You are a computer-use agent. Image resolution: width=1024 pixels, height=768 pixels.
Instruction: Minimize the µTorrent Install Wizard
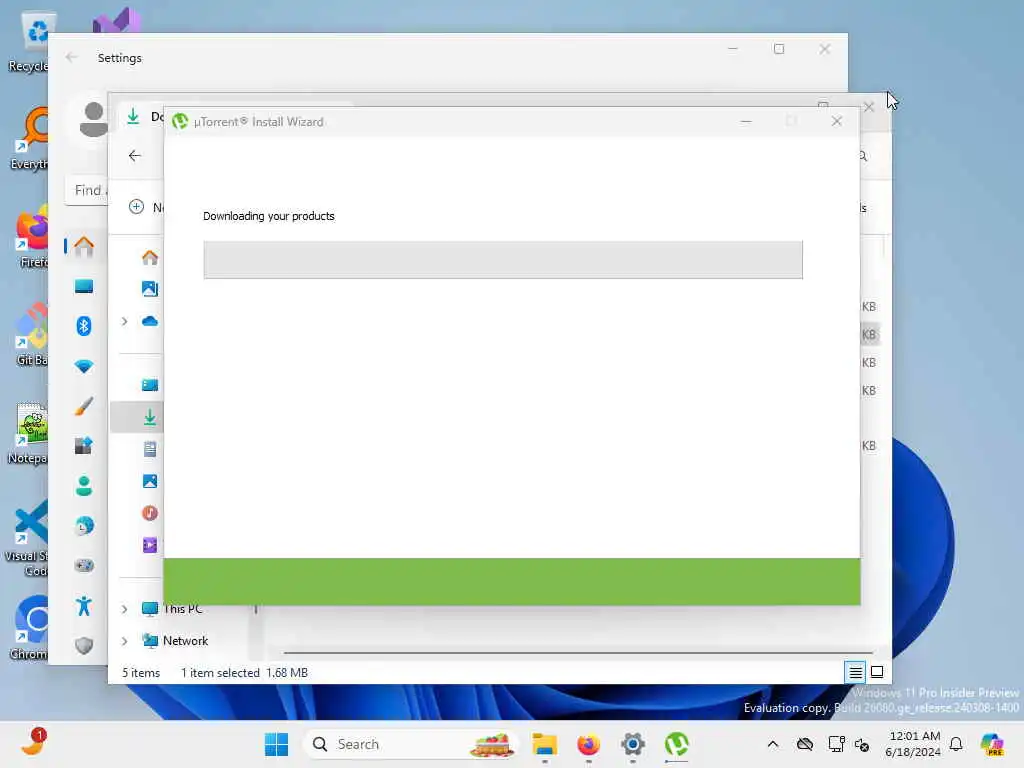(x=746, y=121)
